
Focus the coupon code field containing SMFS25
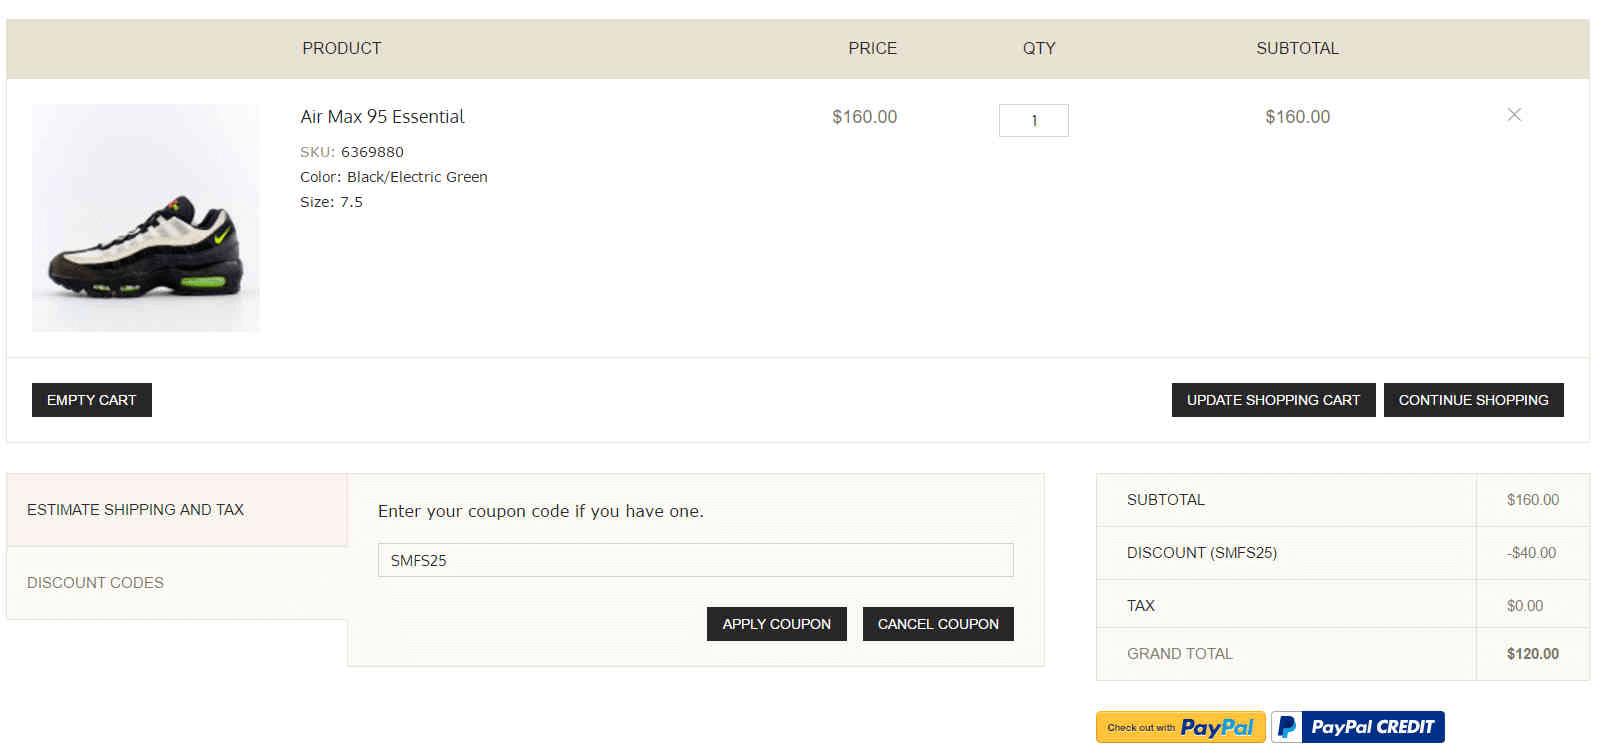point(695,560)
